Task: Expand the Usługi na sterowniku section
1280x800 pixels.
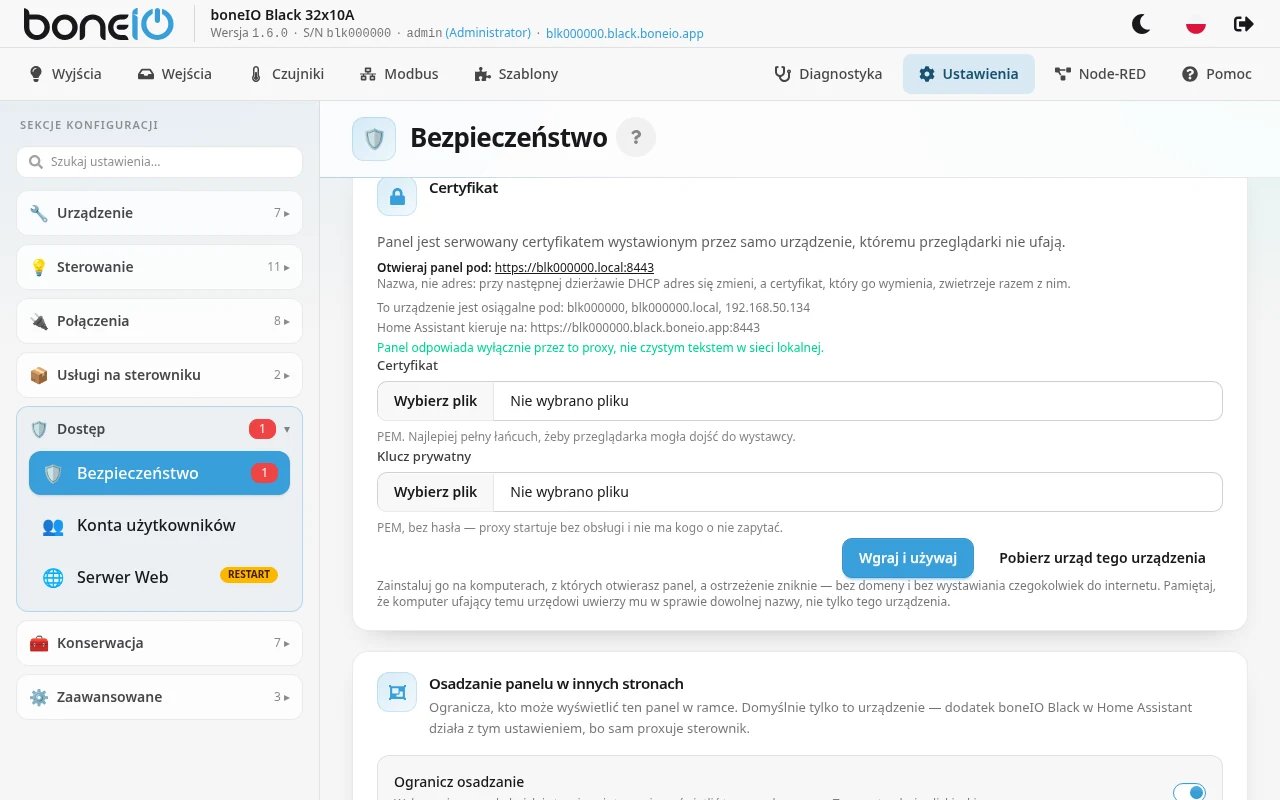Action: tap(159, 375)
